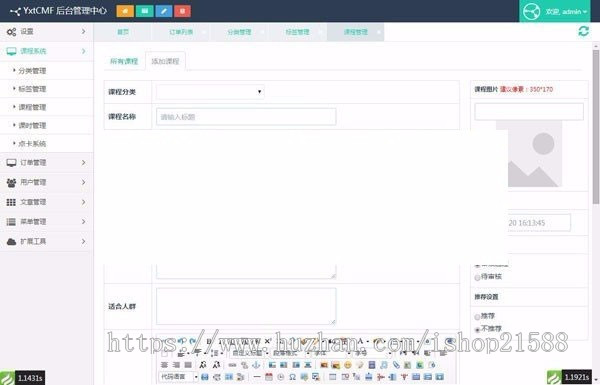This screenshot has height=385, width=600.
Task: Click the editor multi-image upload icon
Action: point(336,365)
